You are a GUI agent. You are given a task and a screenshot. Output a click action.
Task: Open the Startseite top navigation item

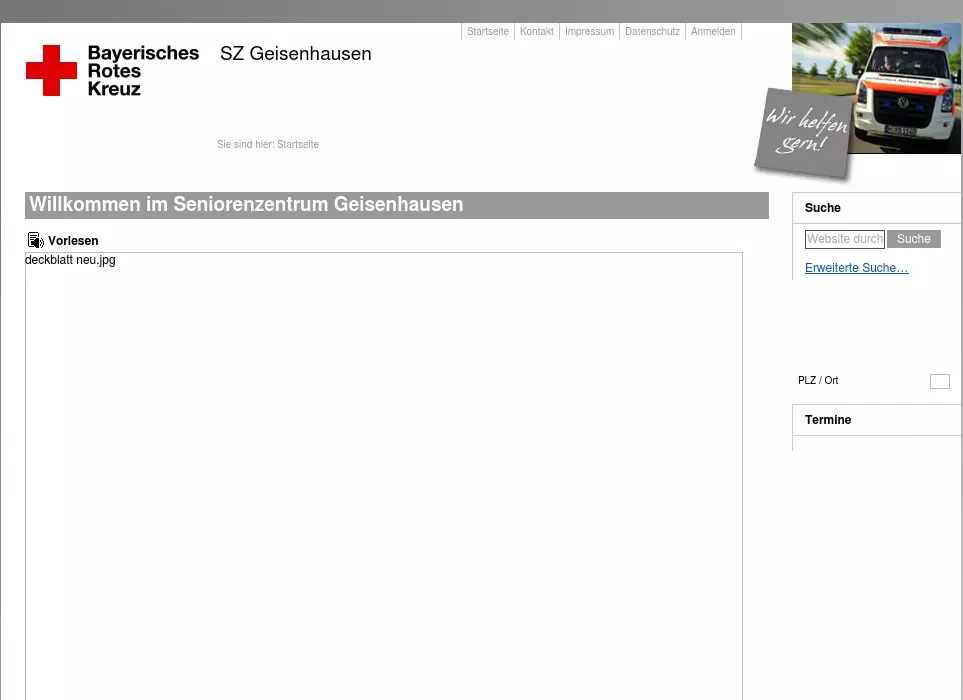pyautogui.click(x=487, y=32)
